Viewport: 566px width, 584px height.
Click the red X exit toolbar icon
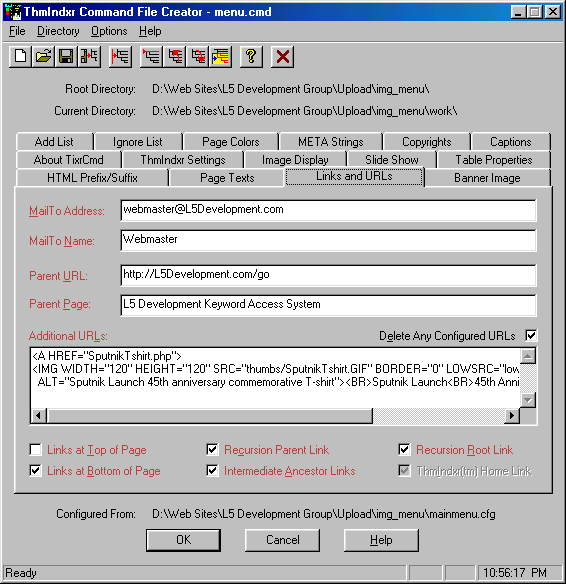[282, 57]
